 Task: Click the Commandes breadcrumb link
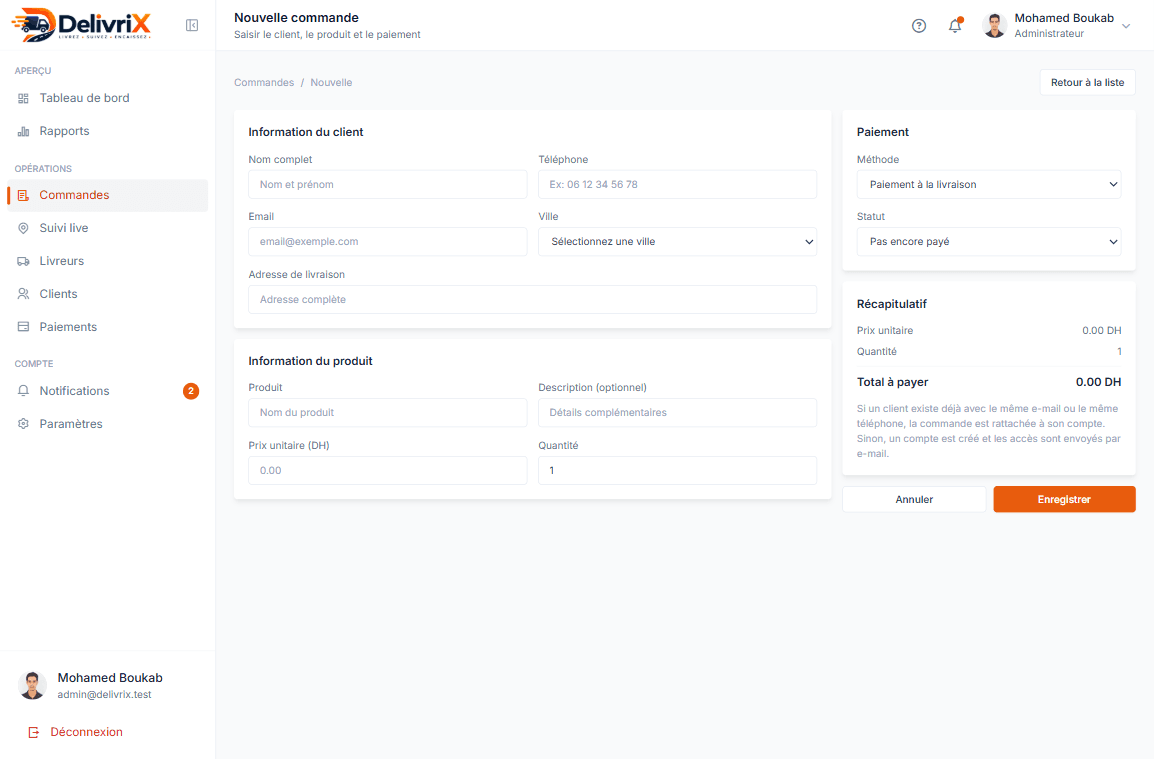[x=264, y=82]
